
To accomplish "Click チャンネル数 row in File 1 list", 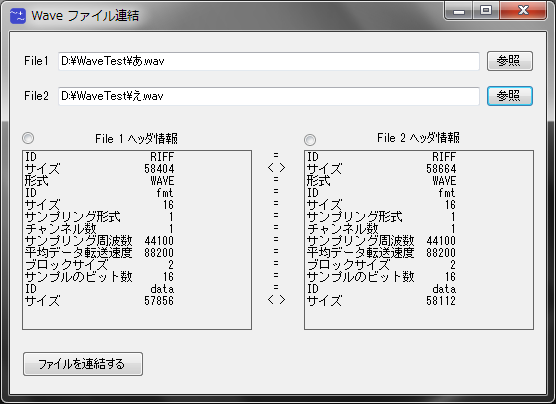I will click(x=99, y=229).
